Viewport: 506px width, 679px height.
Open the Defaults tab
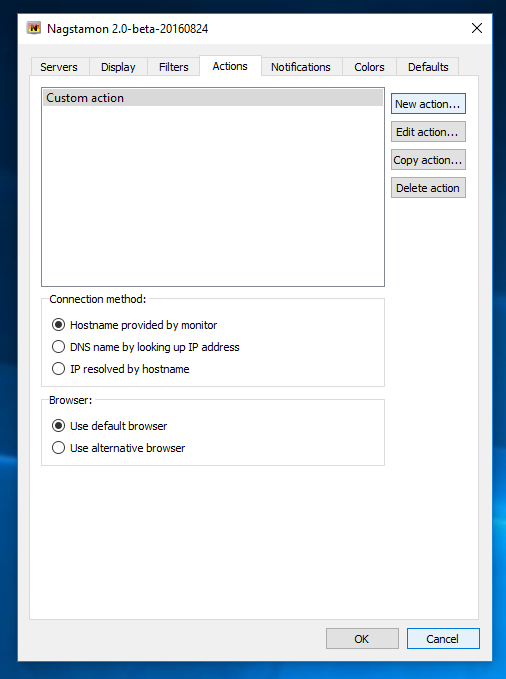428,67
